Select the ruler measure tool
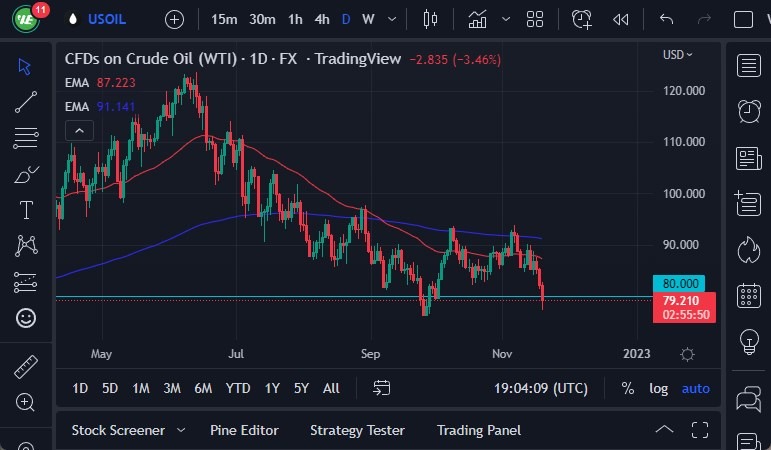Screen dimensions: 771x450 (x=26, y=367)
